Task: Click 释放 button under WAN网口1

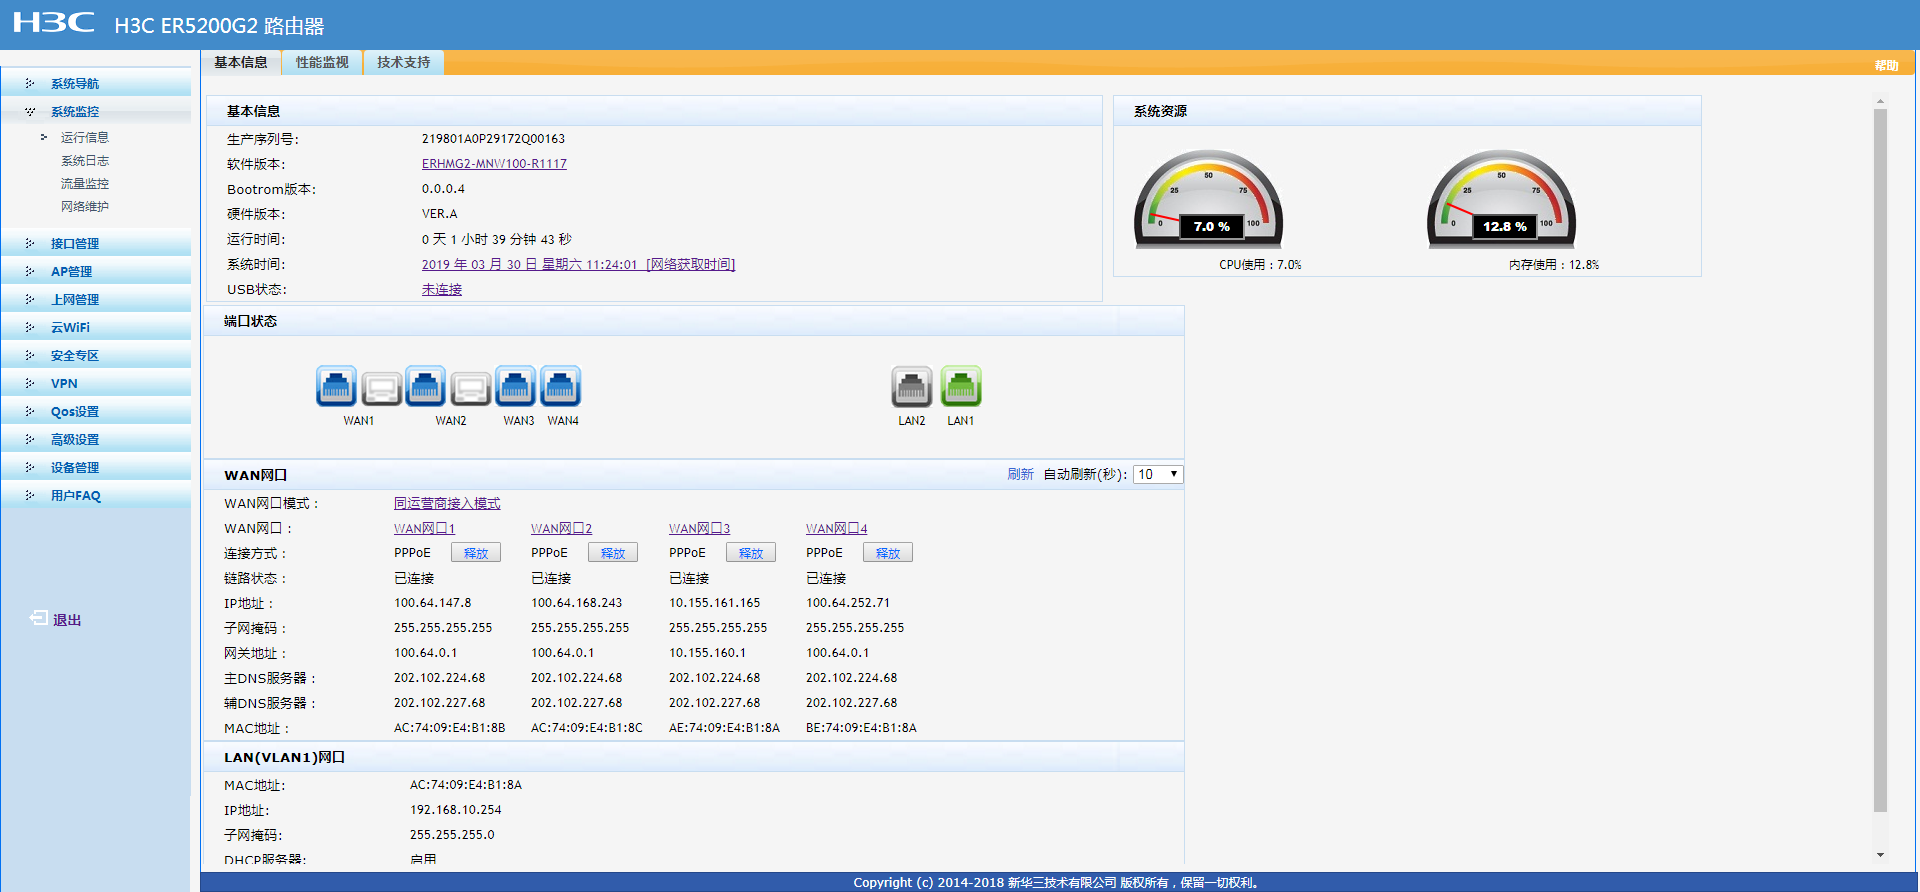Action: pyautogui.click(x=476, y=553)
